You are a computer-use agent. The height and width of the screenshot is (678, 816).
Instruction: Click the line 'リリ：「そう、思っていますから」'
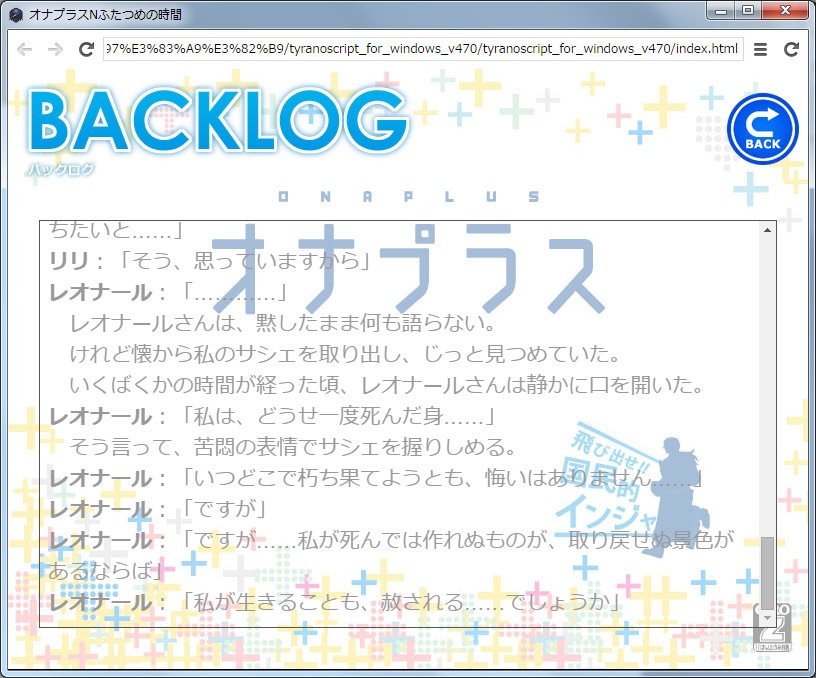(x=210, y=261)
